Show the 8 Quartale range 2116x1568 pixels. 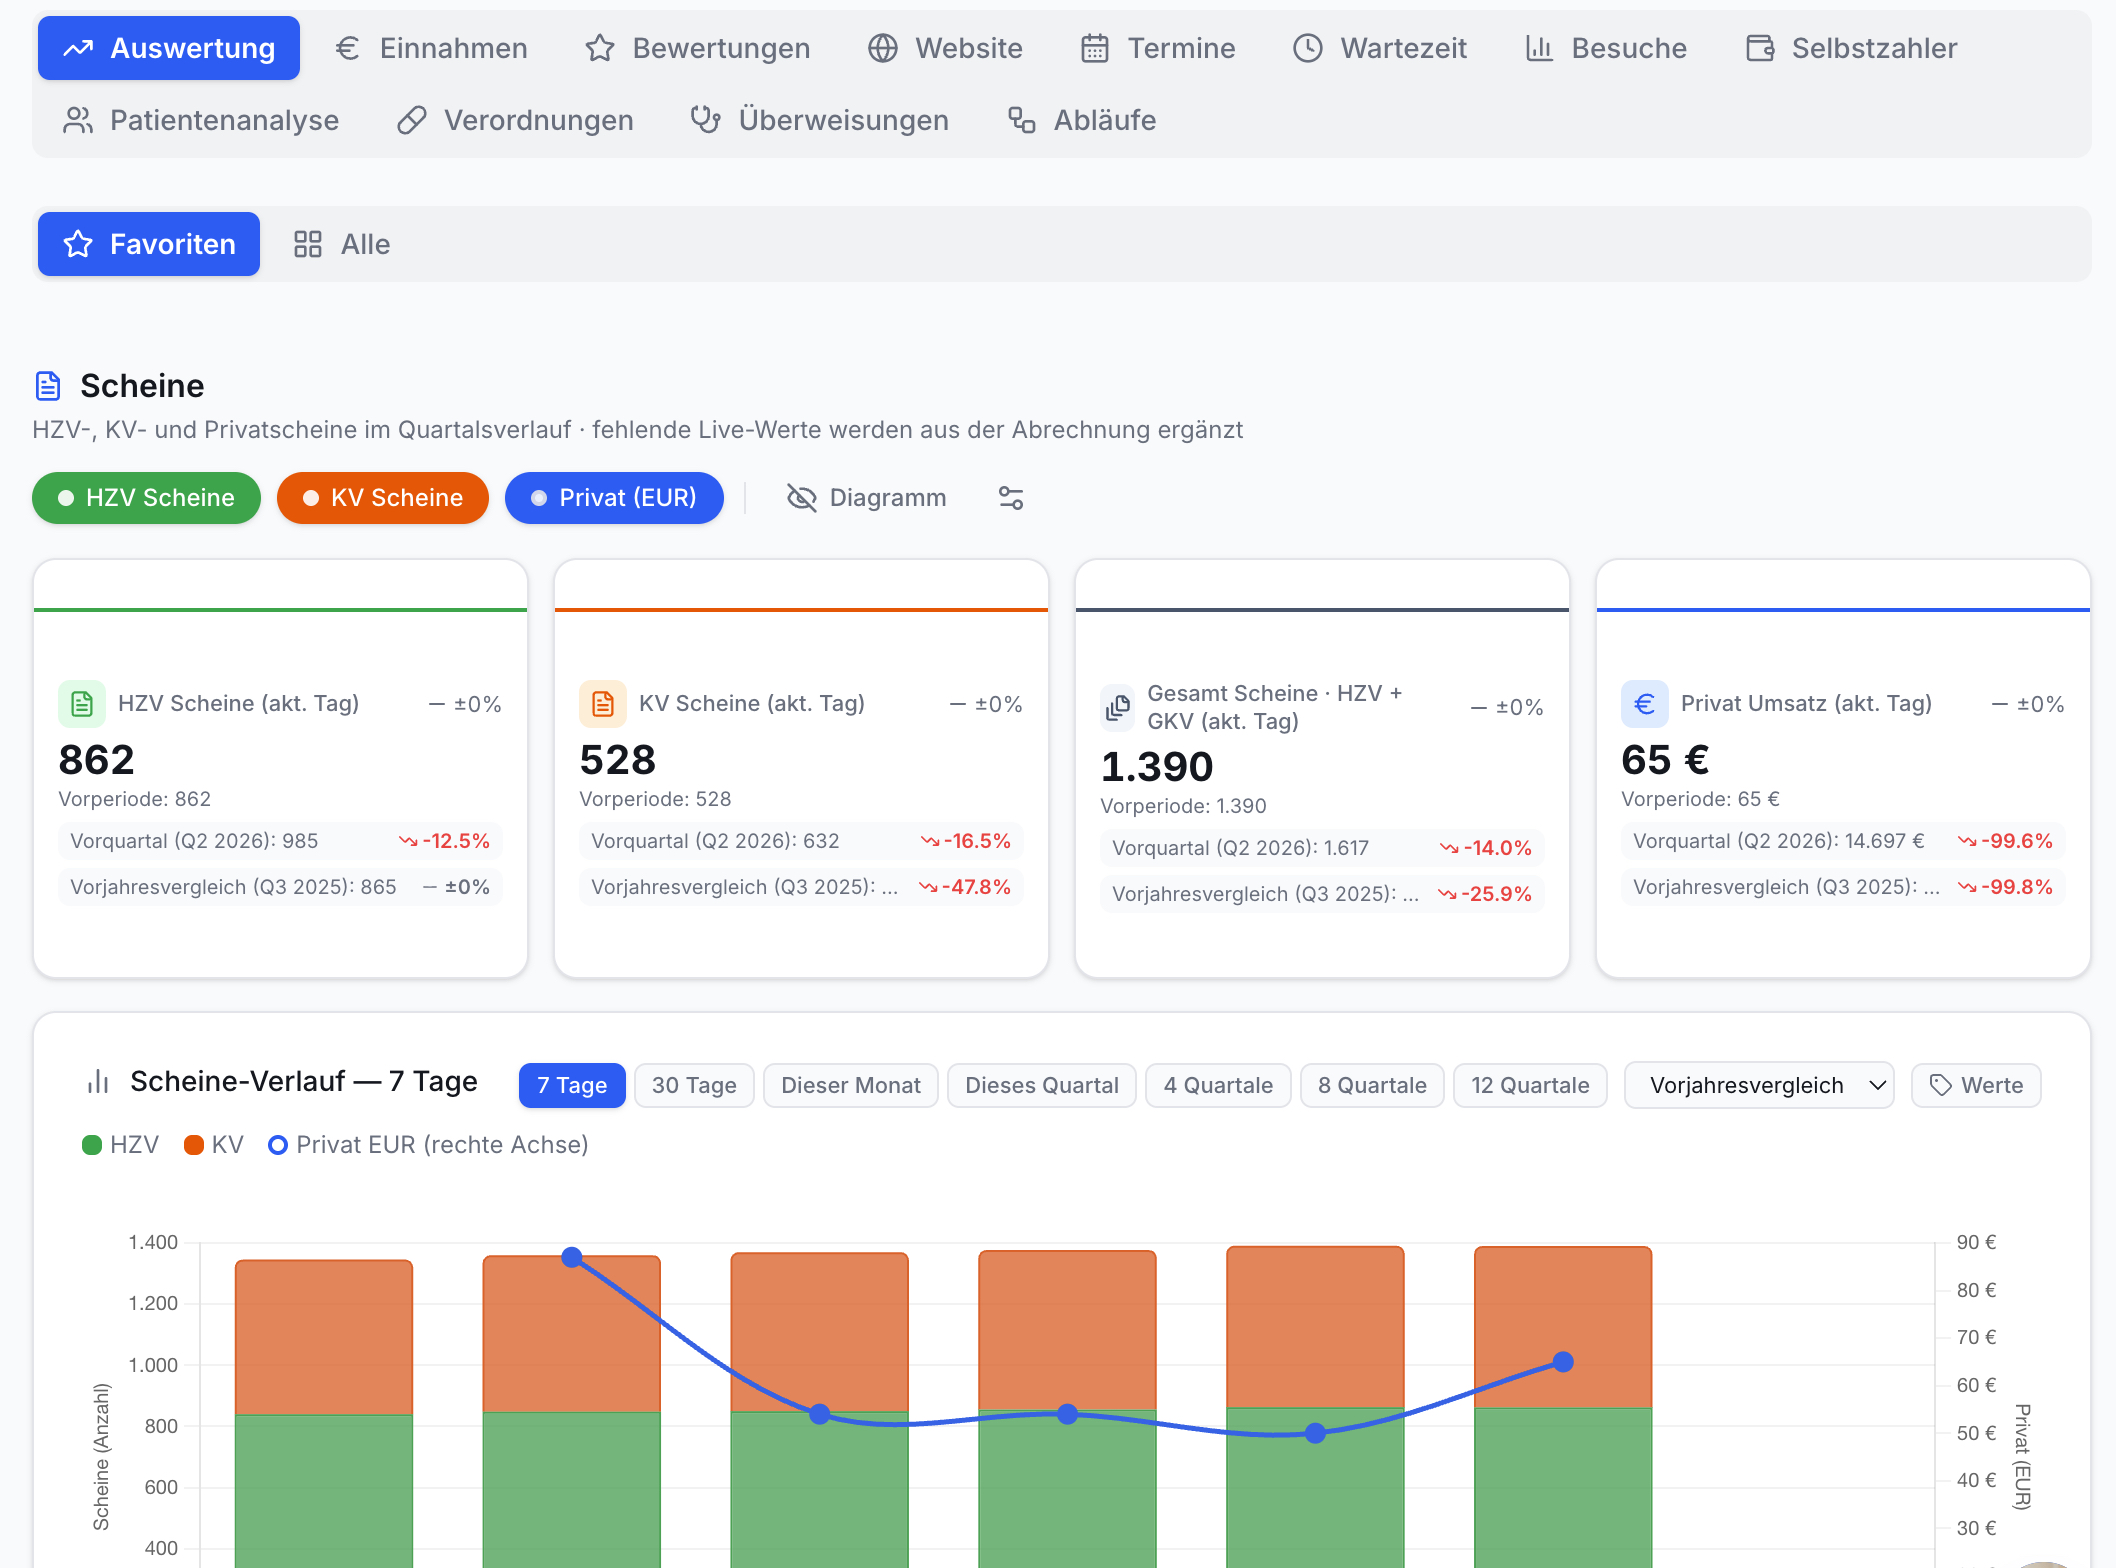click(1372, 1085)
